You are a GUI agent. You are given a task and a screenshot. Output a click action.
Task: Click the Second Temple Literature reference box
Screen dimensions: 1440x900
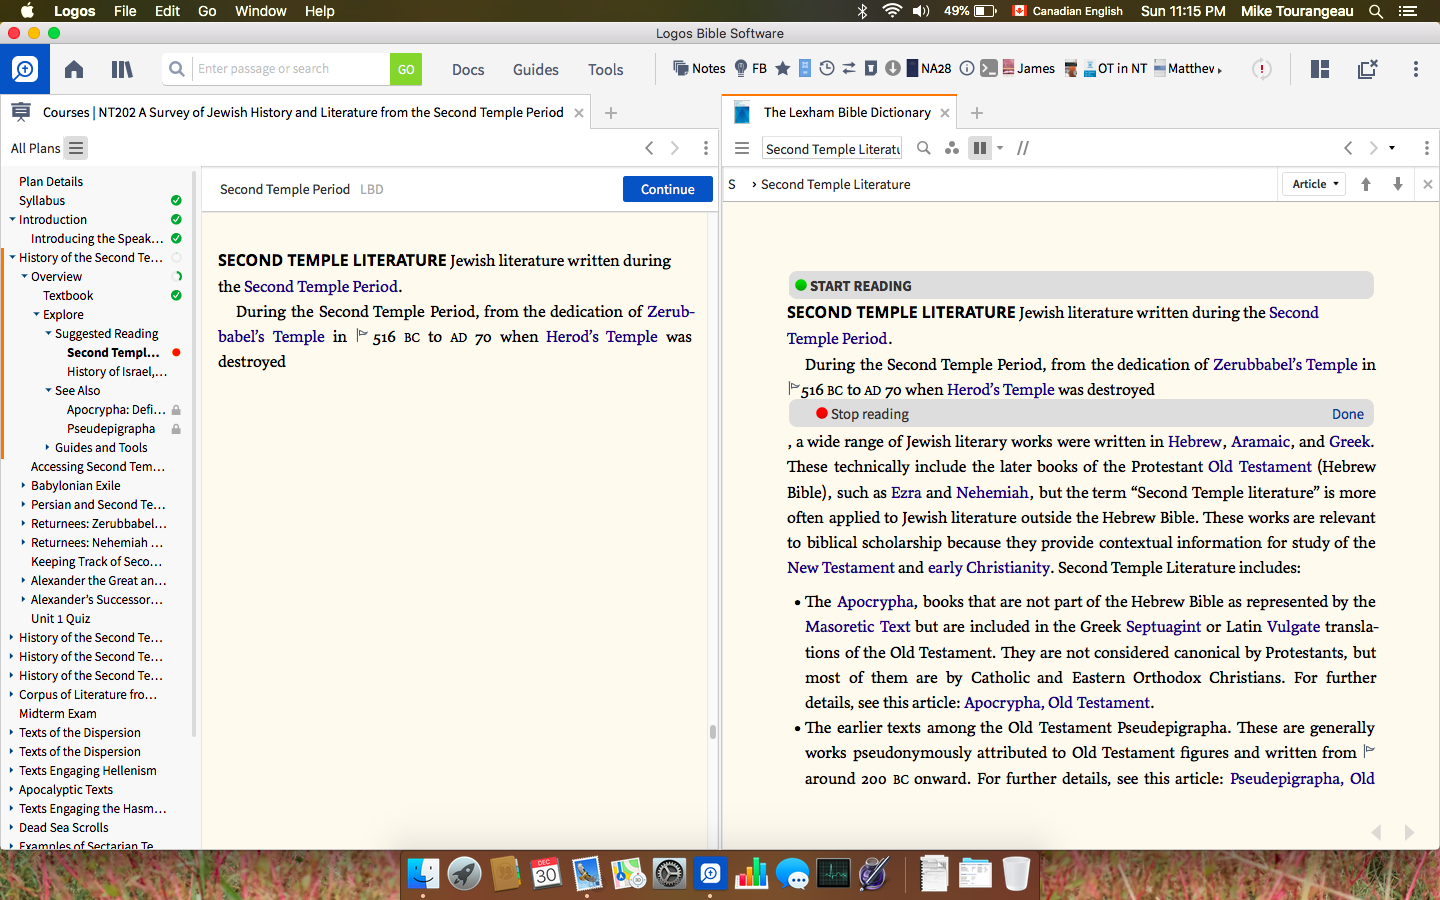[x=832, y=148]
